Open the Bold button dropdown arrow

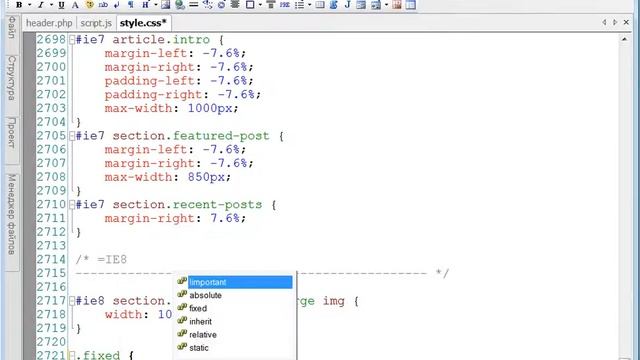click(29, 5)
